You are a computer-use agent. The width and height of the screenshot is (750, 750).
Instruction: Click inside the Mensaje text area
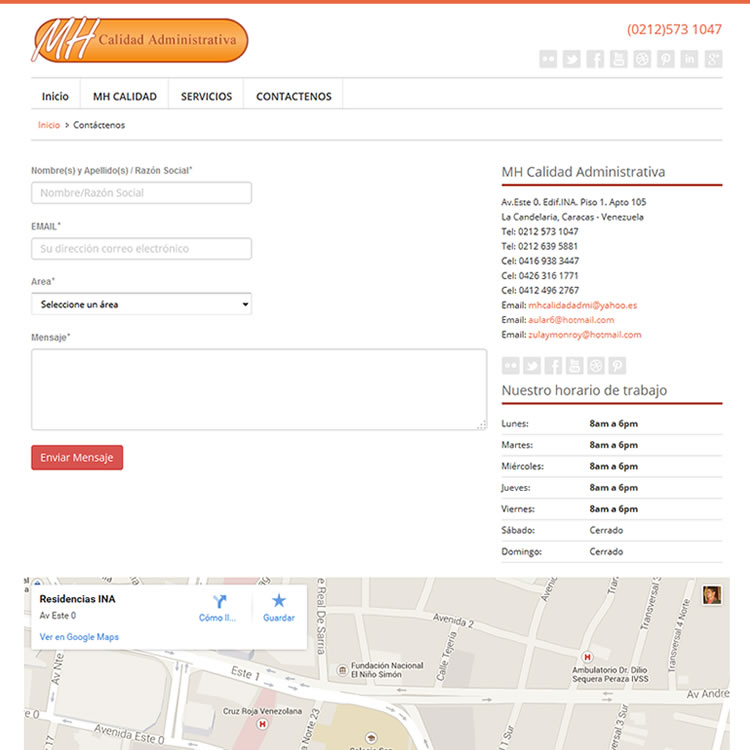coord(258,389)
